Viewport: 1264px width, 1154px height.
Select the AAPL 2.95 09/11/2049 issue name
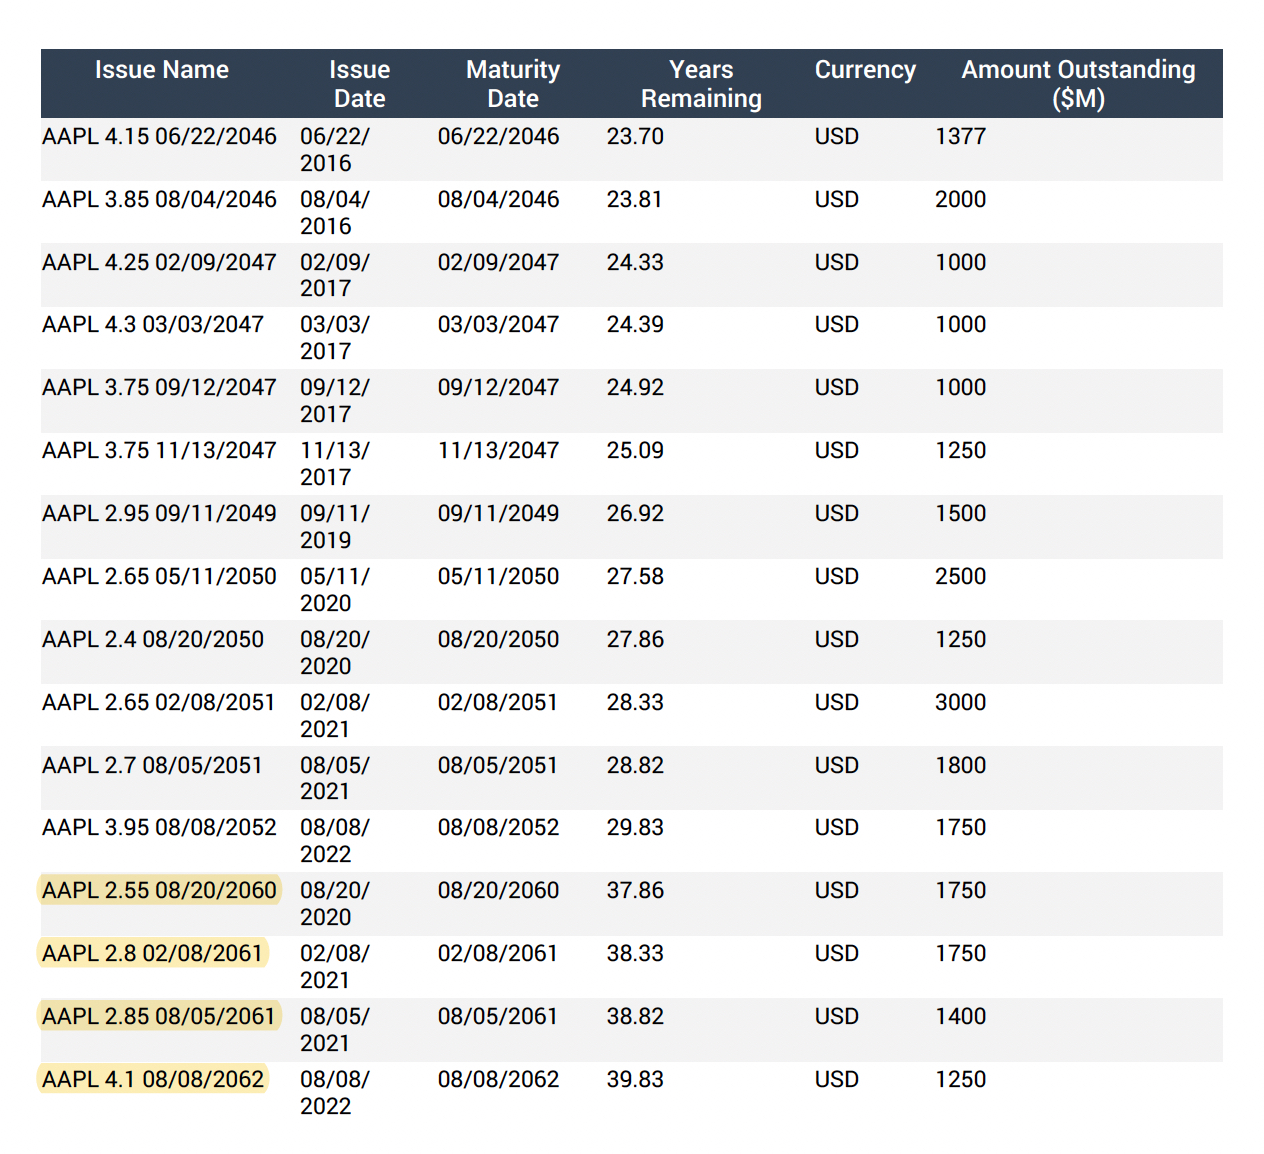[159, 513]
